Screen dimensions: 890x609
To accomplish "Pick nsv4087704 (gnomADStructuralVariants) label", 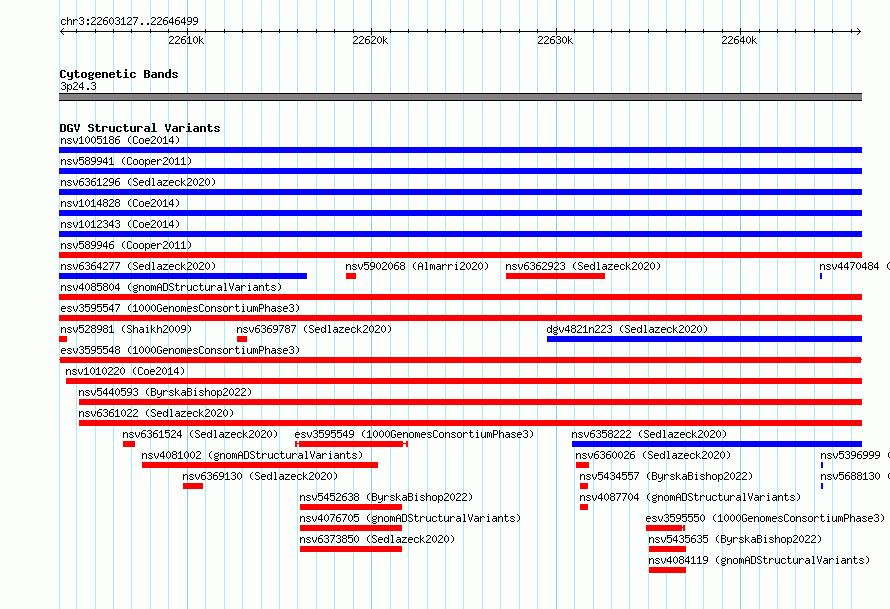I will [690, 497].
